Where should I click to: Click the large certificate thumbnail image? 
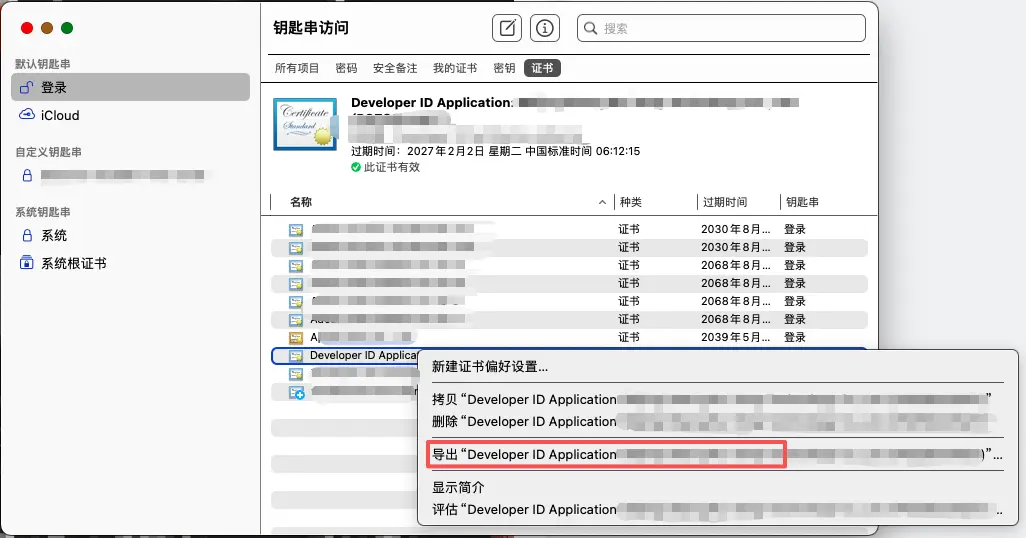306,124
